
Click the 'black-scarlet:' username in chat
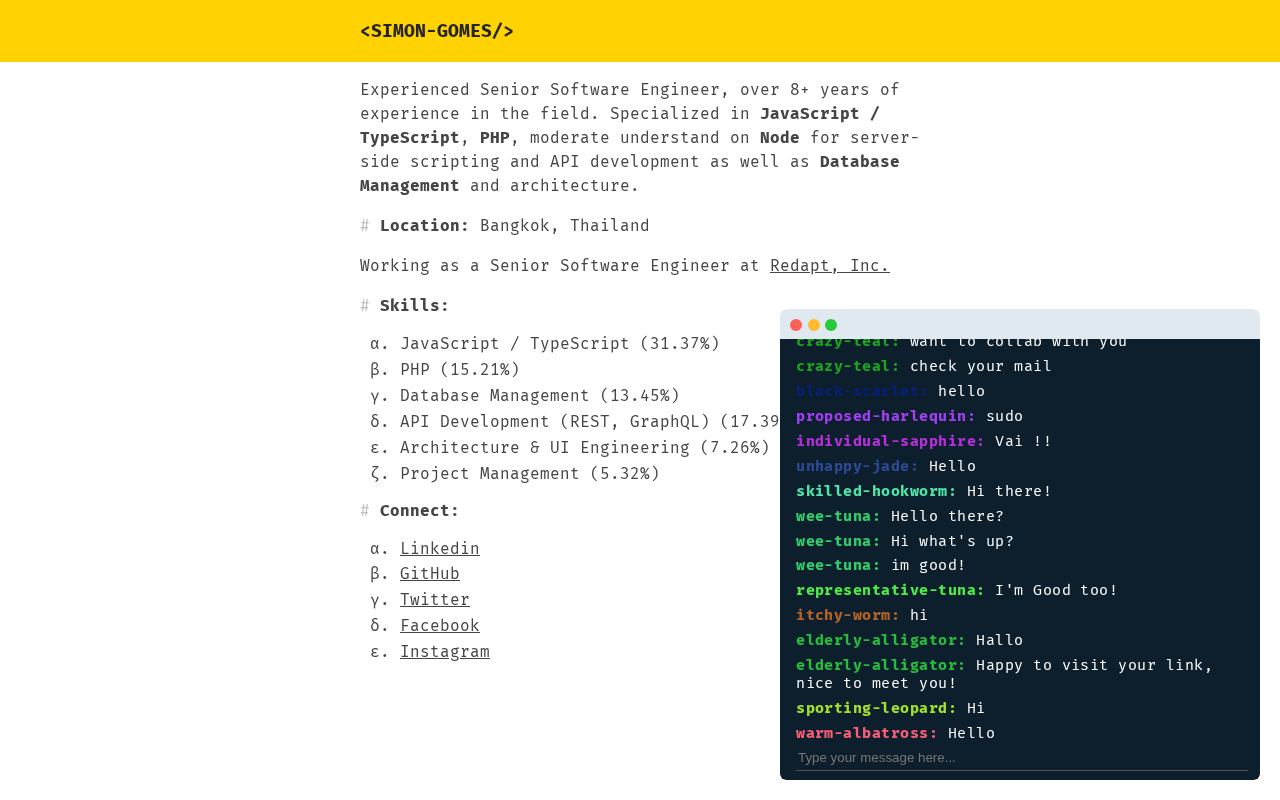coord(863,391)
